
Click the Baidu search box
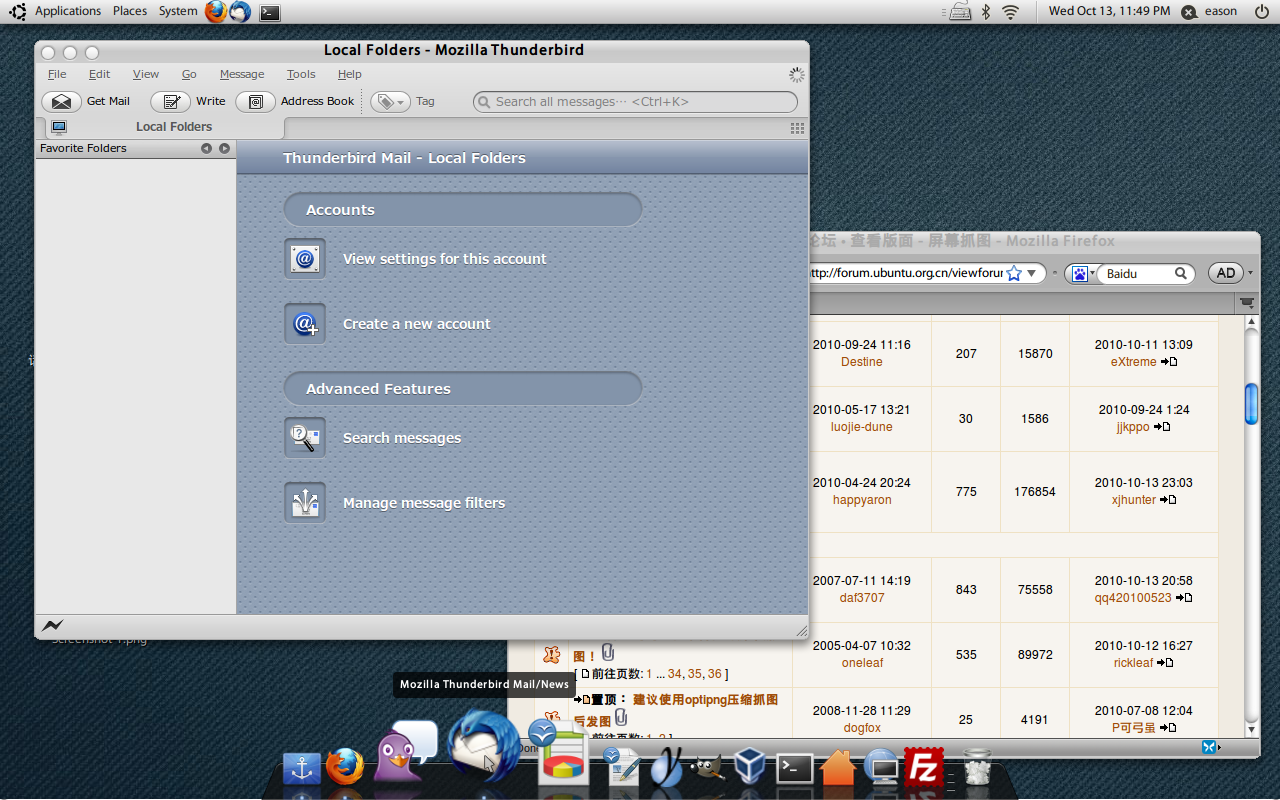coord(1138,273)
